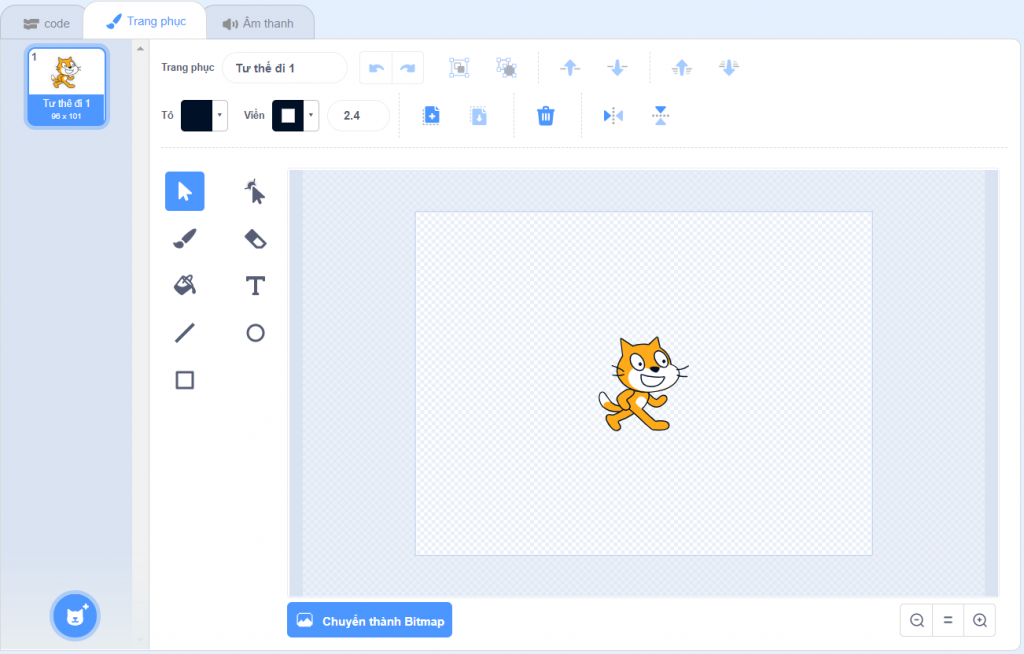The image size is (1024, 654).
Task: Select the Tư thế đi 1 thumbnail
Action: [67, 86]
